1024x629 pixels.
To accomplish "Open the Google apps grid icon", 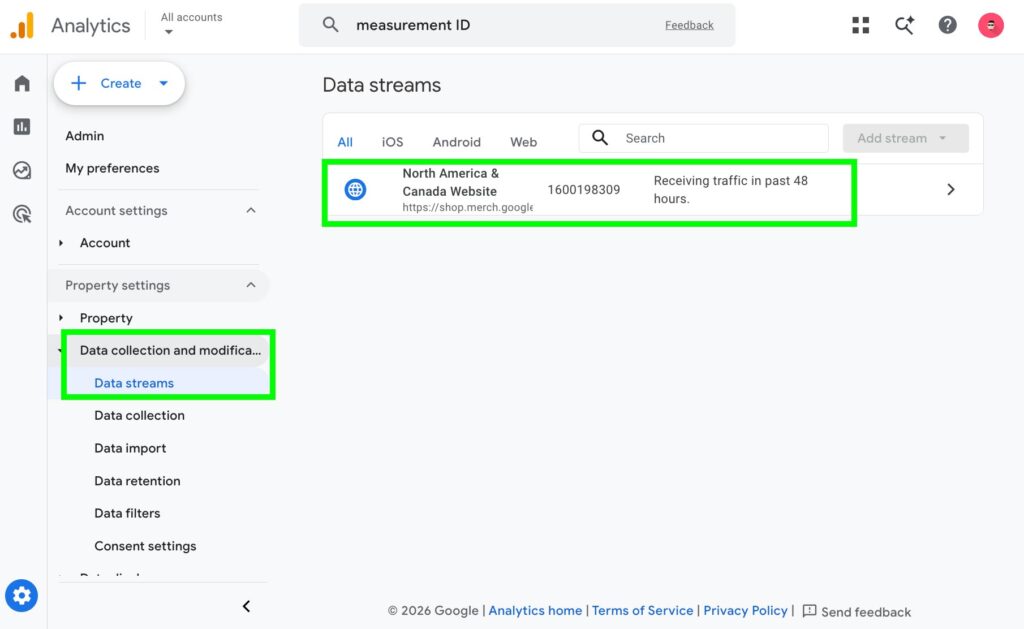I will click(x=861, y=25).
